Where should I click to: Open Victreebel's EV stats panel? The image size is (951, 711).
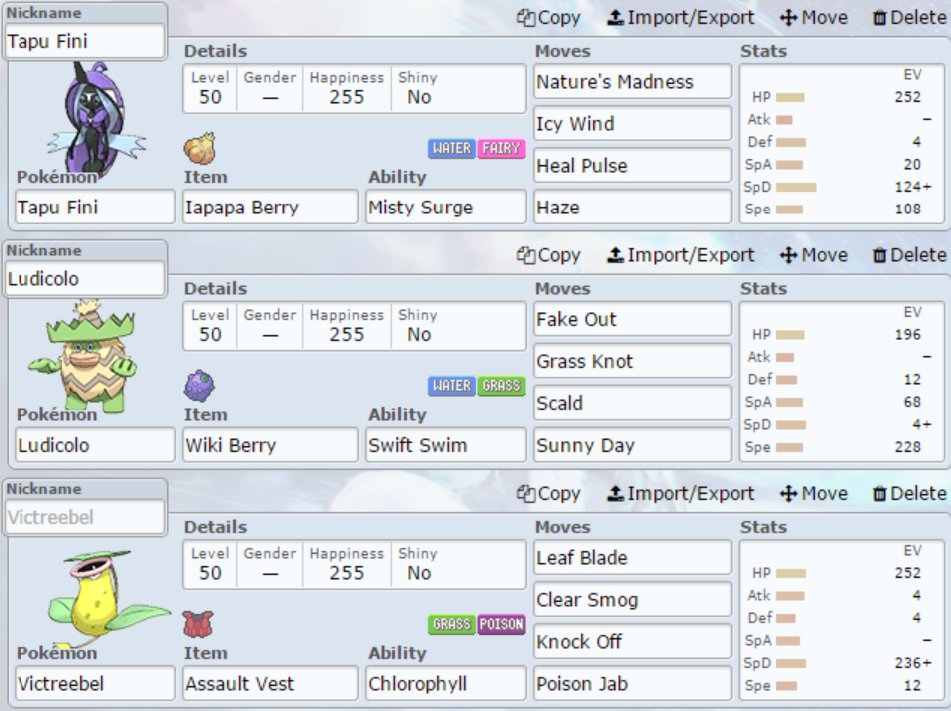point(842,620)
